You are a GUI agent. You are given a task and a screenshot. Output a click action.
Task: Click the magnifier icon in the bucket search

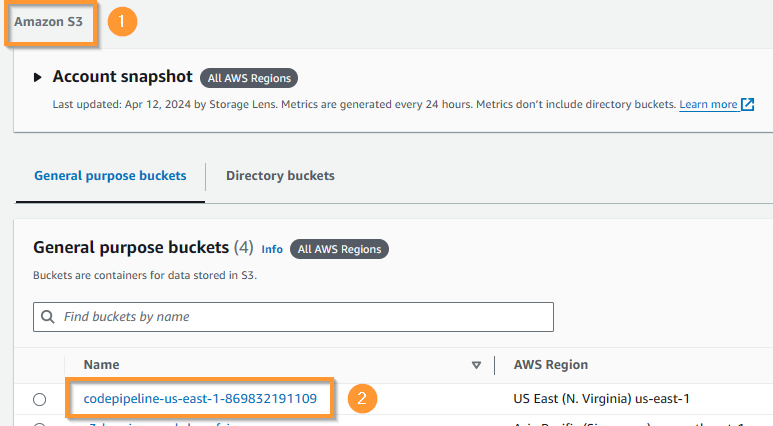point(48,317)
